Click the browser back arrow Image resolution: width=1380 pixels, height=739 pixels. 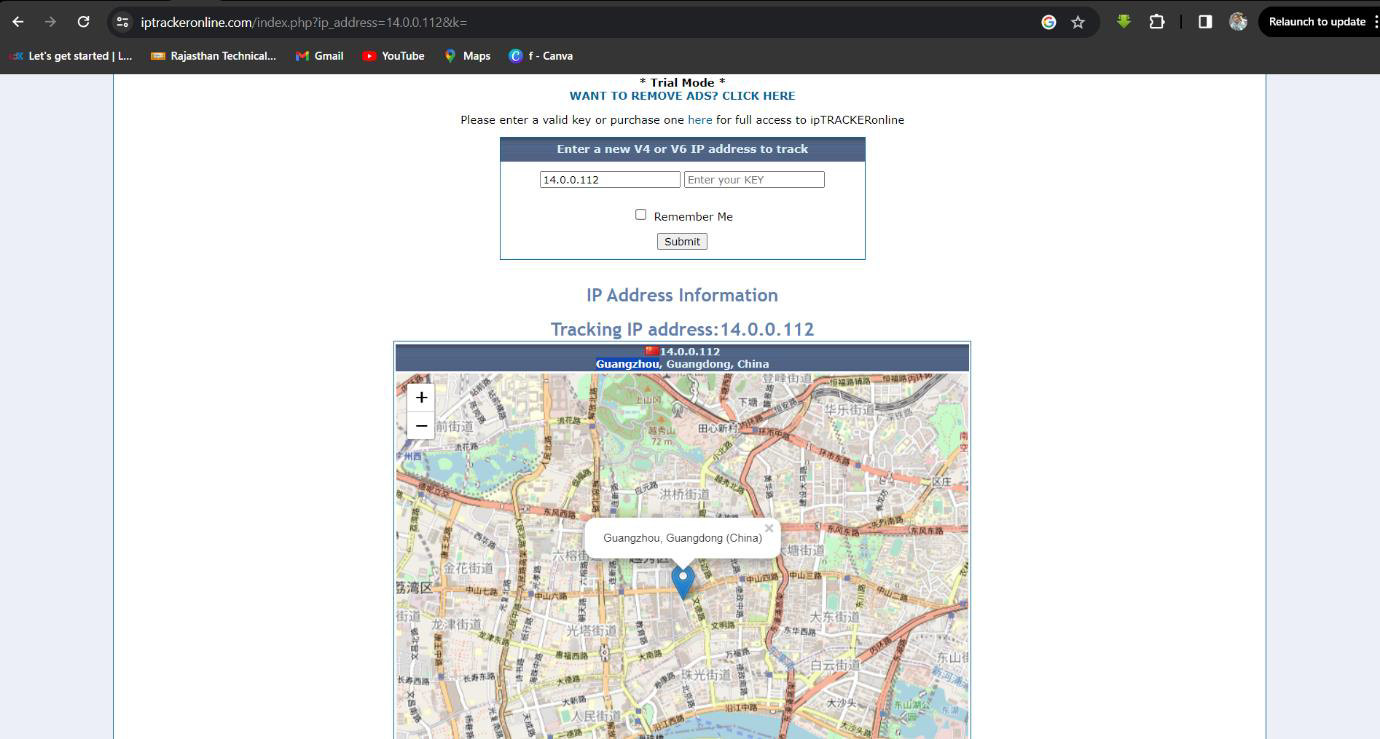pos(18,22)
